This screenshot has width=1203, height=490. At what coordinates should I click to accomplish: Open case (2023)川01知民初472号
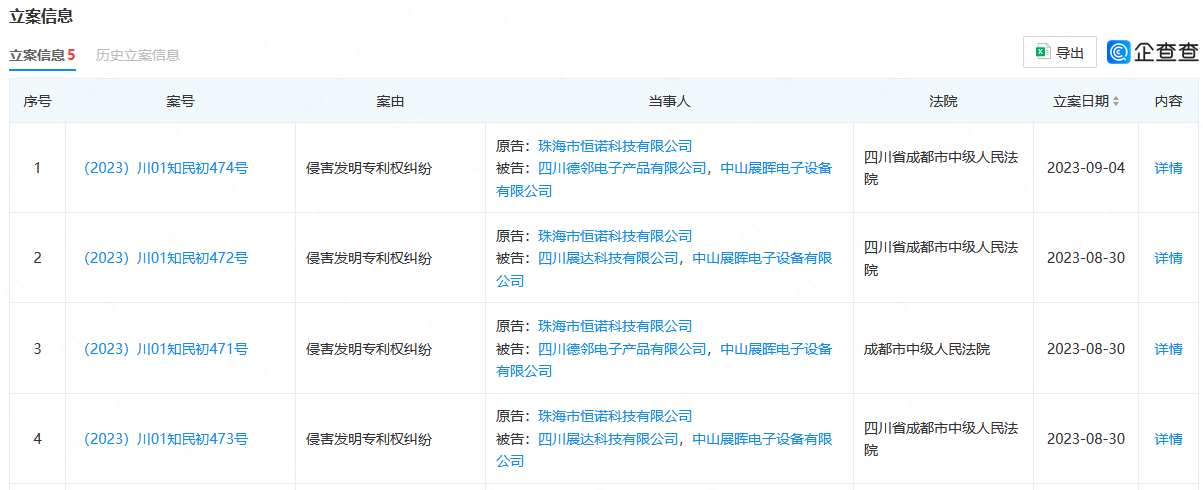[166, 258]
